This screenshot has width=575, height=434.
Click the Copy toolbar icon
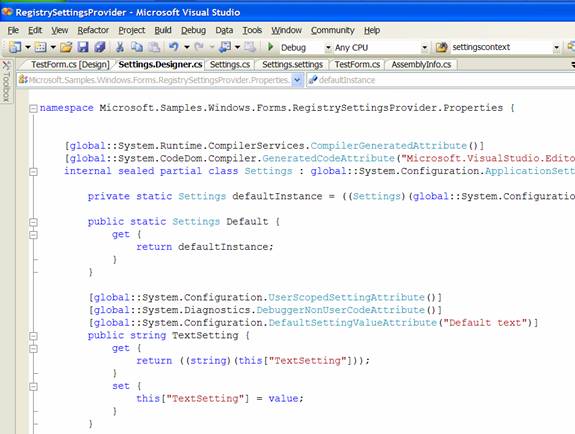pos(137,47)
